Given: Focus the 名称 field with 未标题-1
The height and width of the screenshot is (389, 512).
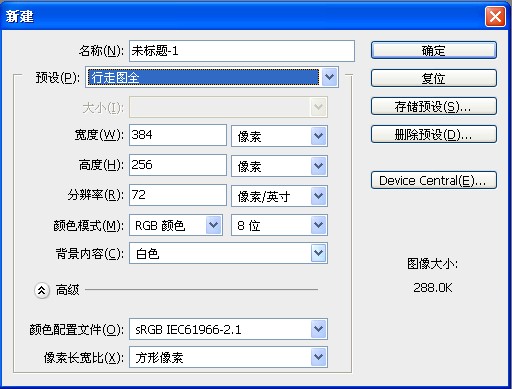Looking at the screenshot, I should [242, 51].
